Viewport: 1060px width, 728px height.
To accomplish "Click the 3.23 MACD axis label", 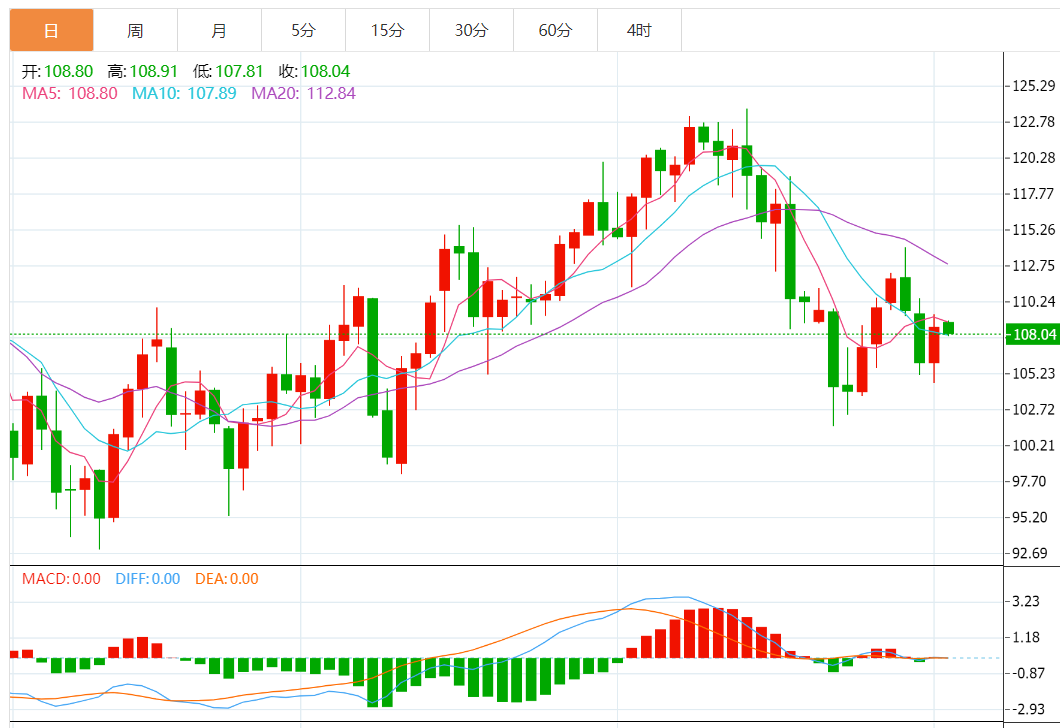I will click(1026, 602).
